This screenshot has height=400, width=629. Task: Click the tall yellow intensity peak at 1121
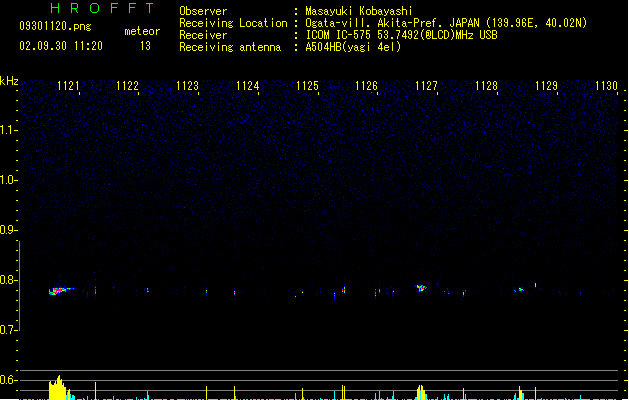(57, 388)
